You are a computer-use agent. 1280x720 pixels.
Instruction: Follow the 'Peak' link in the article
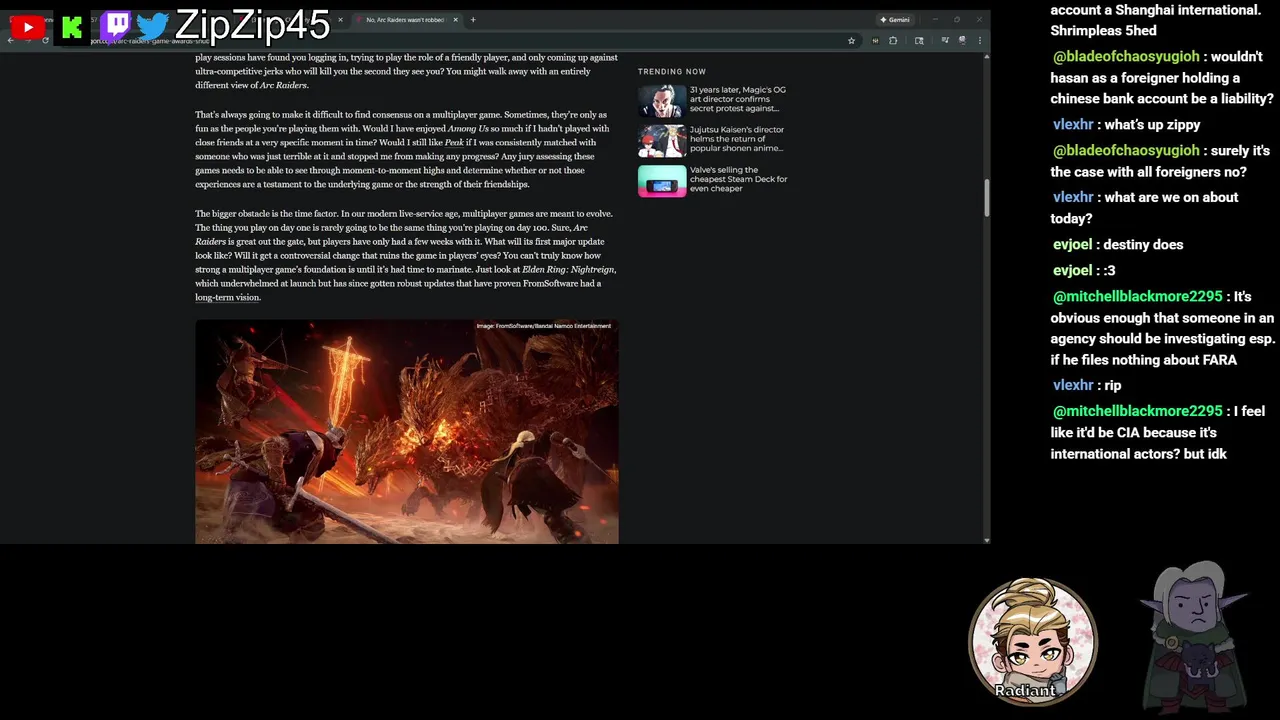[x=454, y=143]
